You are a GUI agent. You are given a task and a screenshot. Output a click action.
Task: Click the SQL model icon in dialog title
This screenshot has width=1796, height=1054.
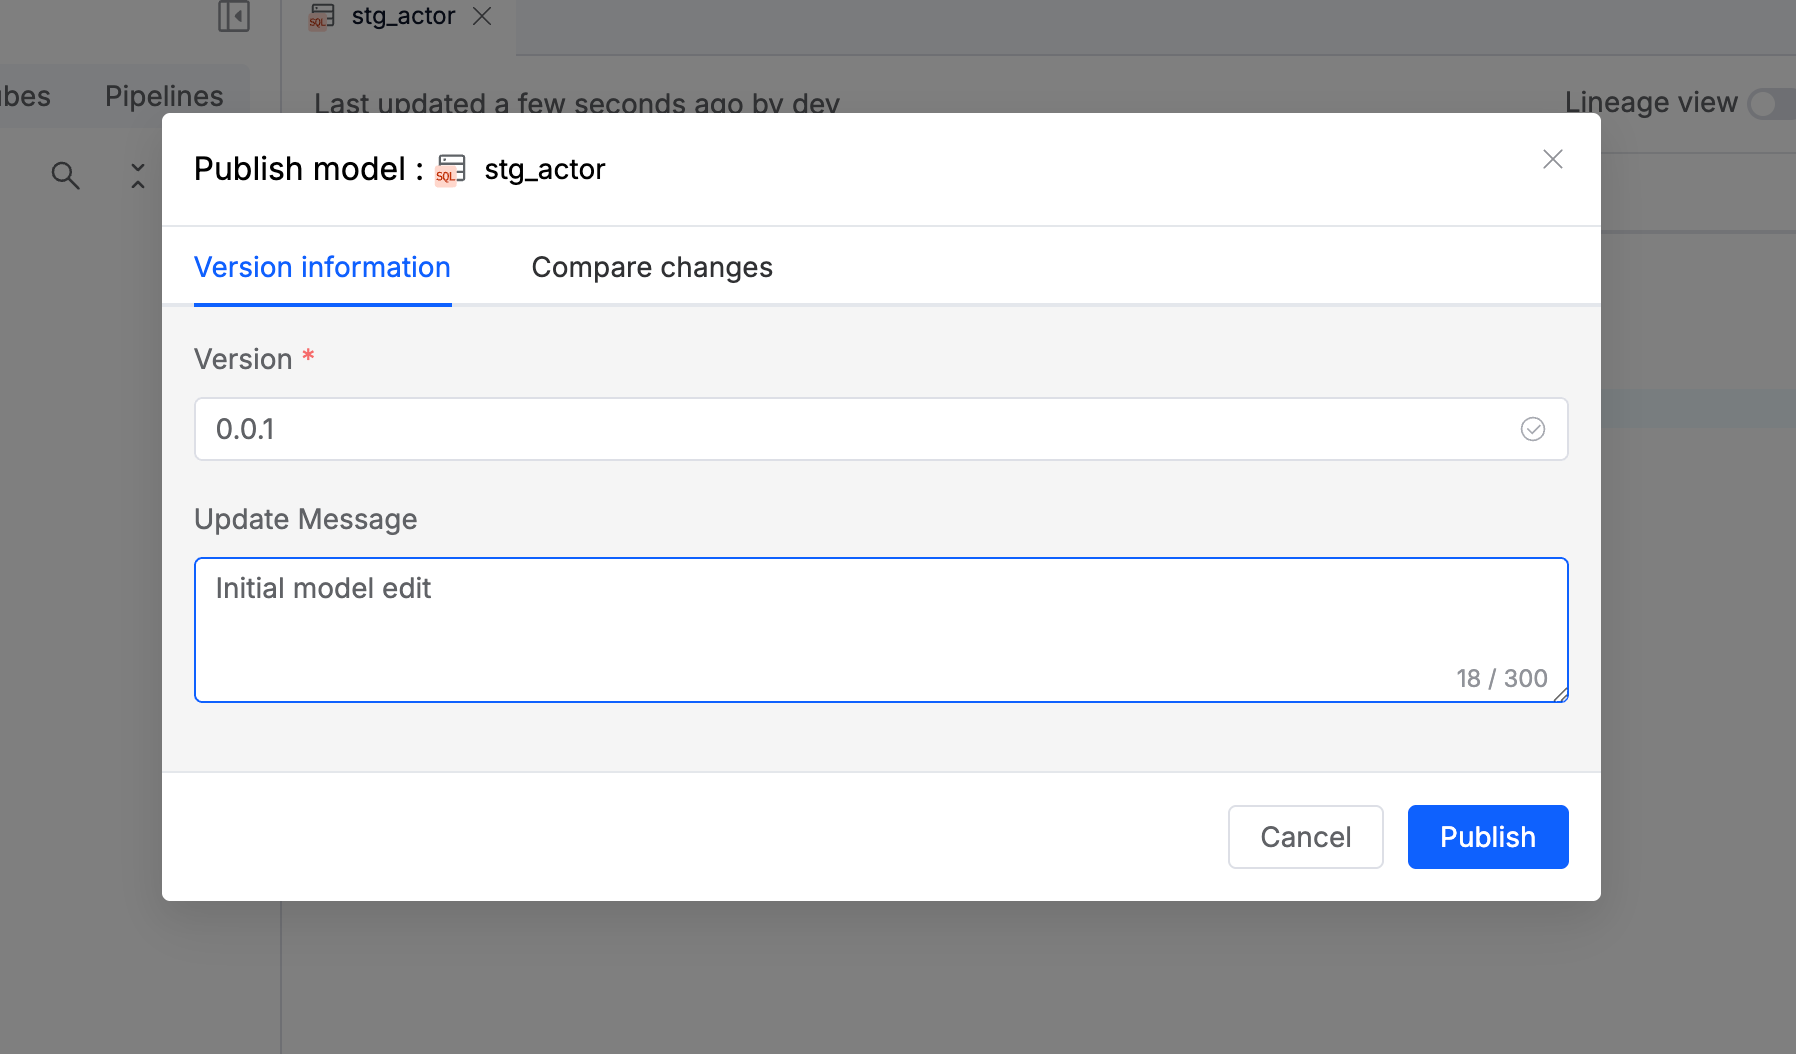[451, 170]
